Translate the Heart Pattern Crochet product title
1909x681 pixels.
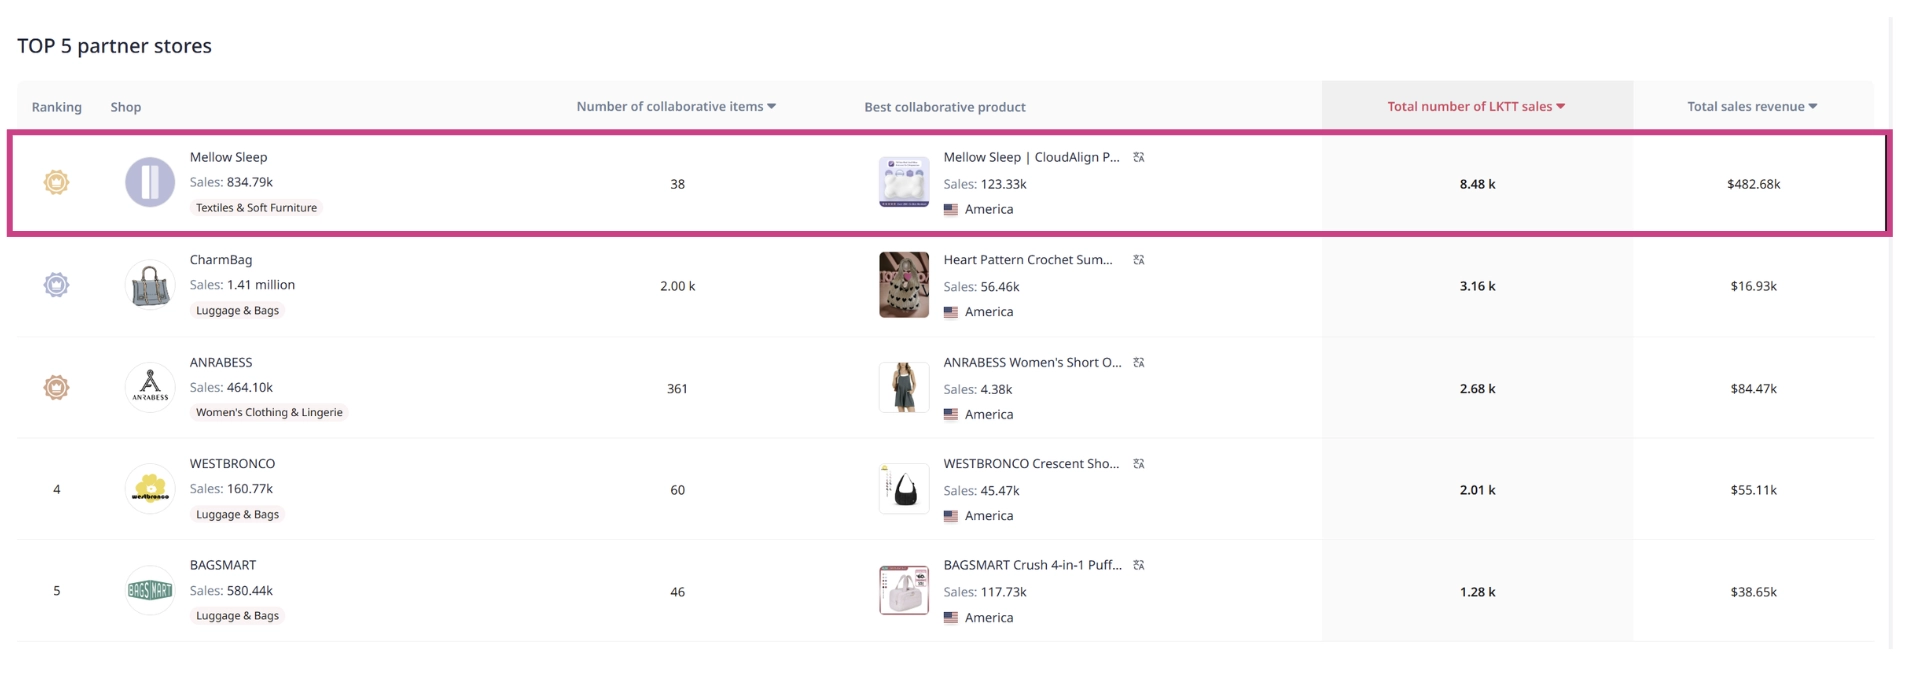[x=1138, y=260]
